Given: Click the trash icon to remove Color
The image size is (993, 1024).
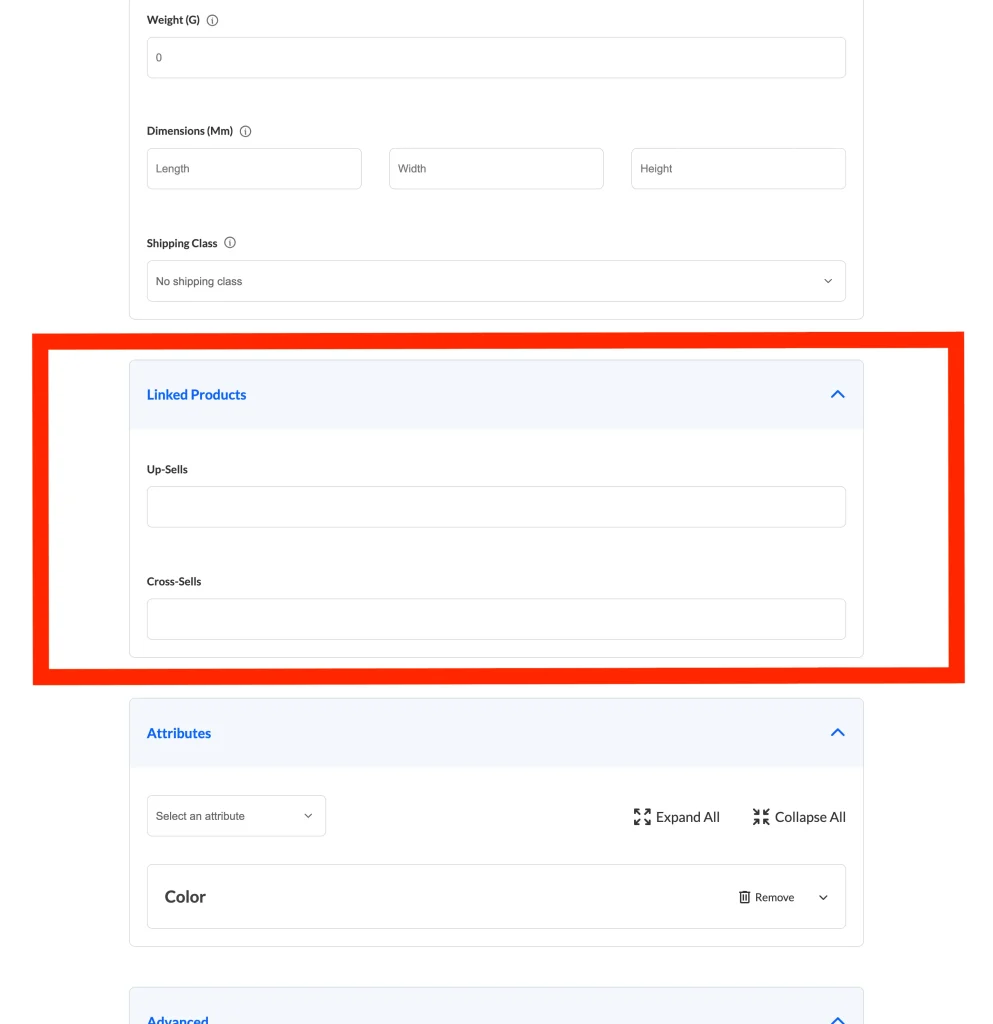Looking at the screenshot, I should click(x=744, y=897).
